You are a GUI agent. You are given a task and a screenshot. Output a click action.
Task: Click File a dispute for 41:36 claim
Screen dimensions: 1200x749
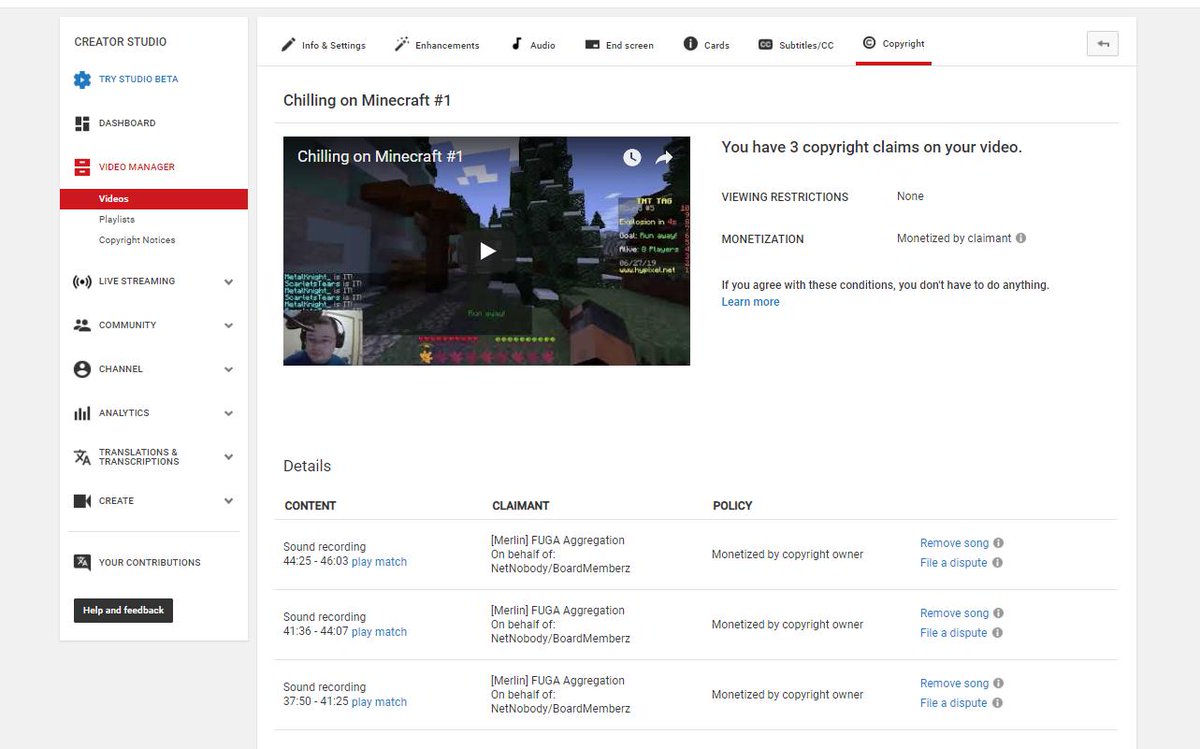(x=953, y=633)
